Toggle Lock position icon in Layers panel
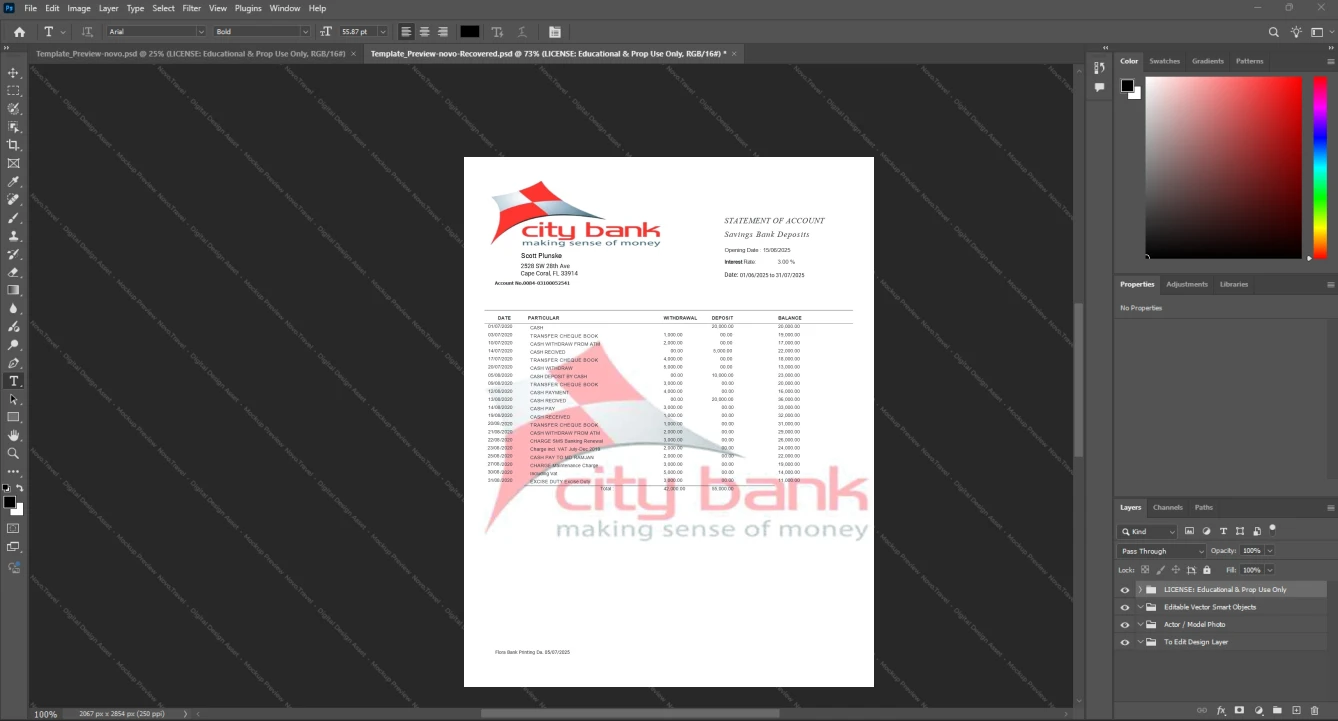Viewport: 1338px width, 721px height. (x=1176, y=570)
